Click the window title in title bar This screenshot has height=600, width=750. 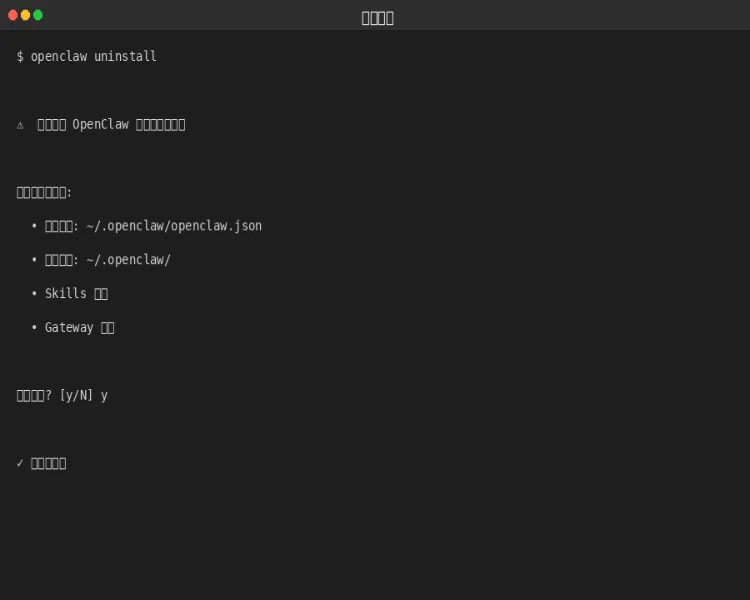pos(377,18)
